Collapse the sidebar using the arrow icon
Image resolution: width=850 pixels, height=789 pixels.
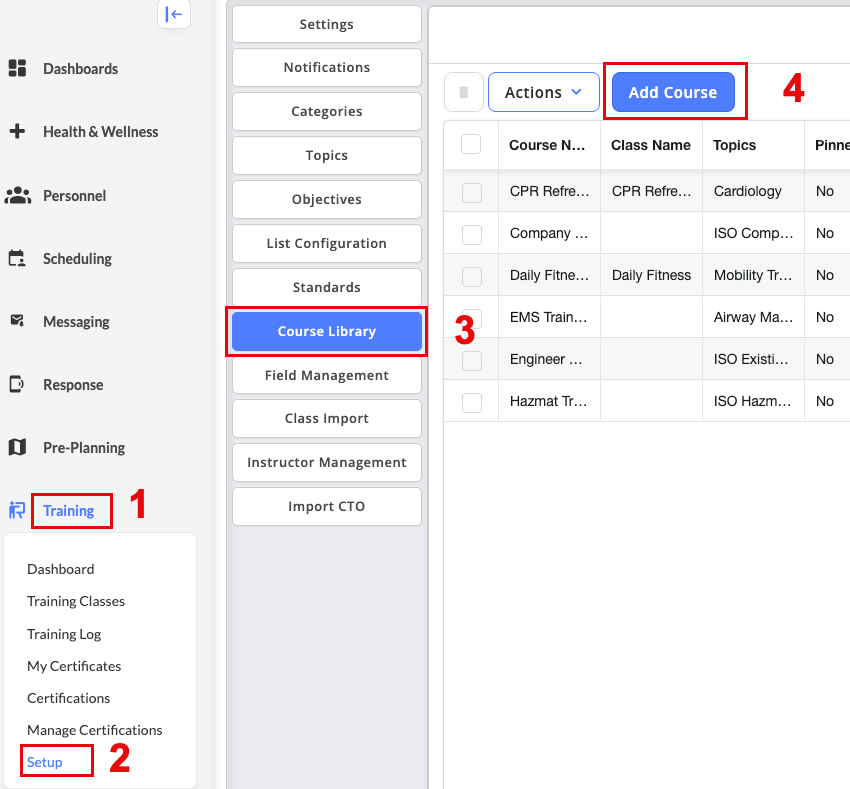[x=174, y=14]
